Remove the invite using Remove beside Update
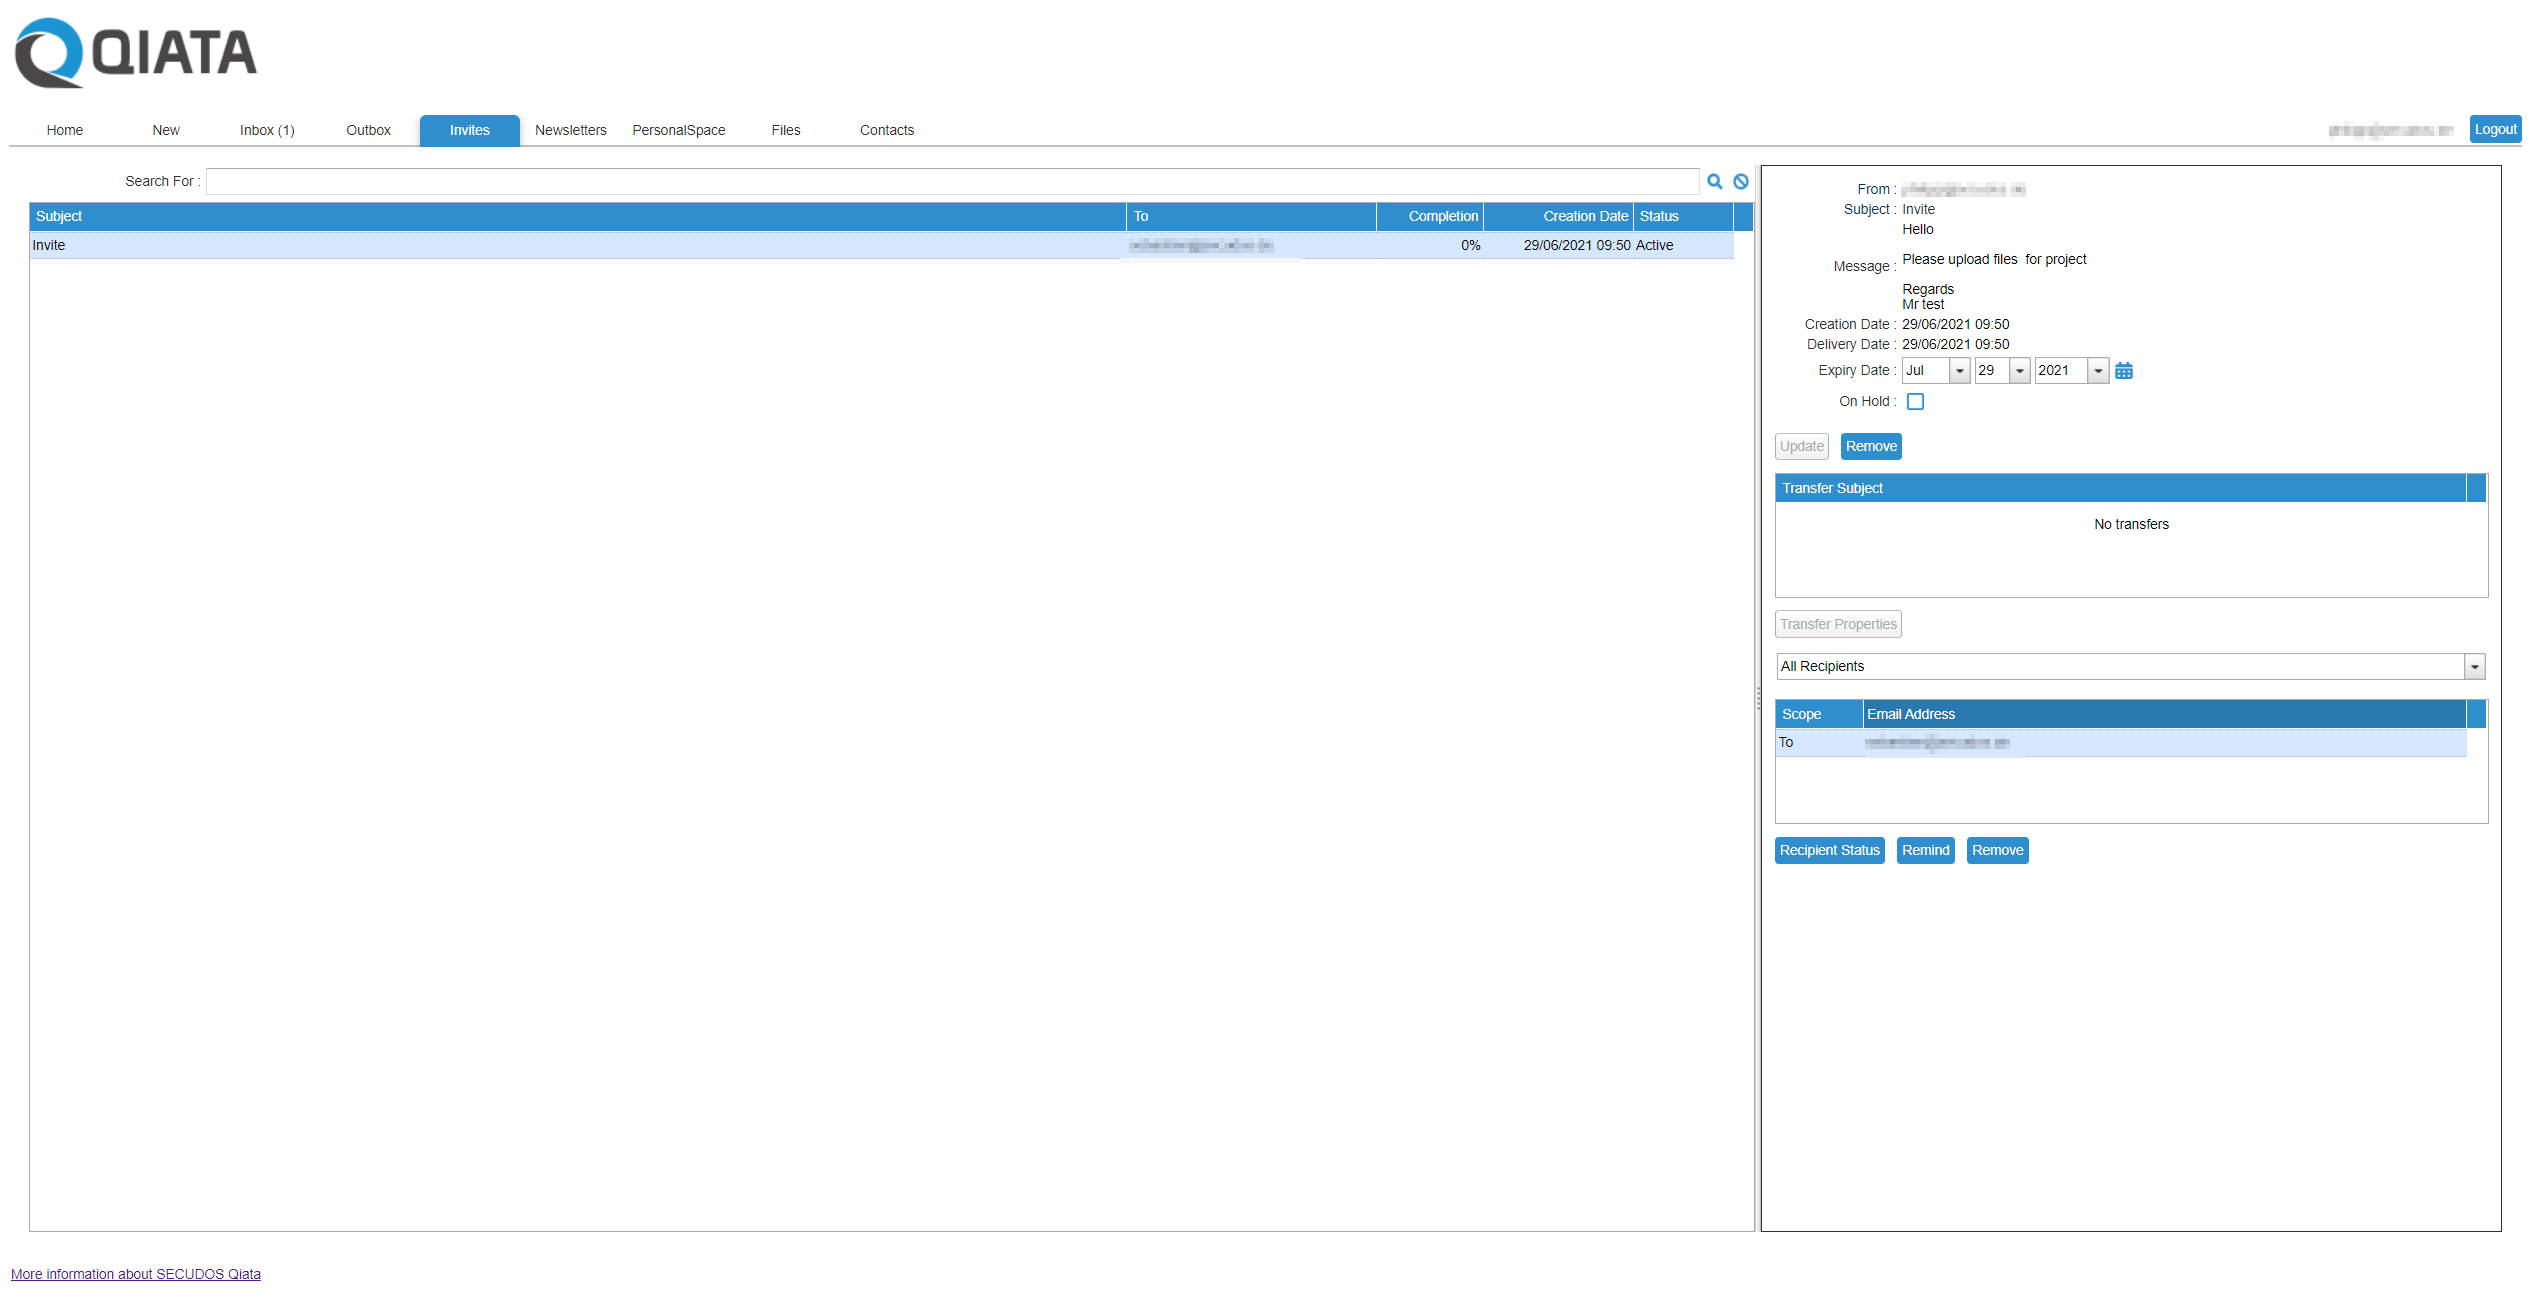The image size is (2530, 1289). 1870,446
